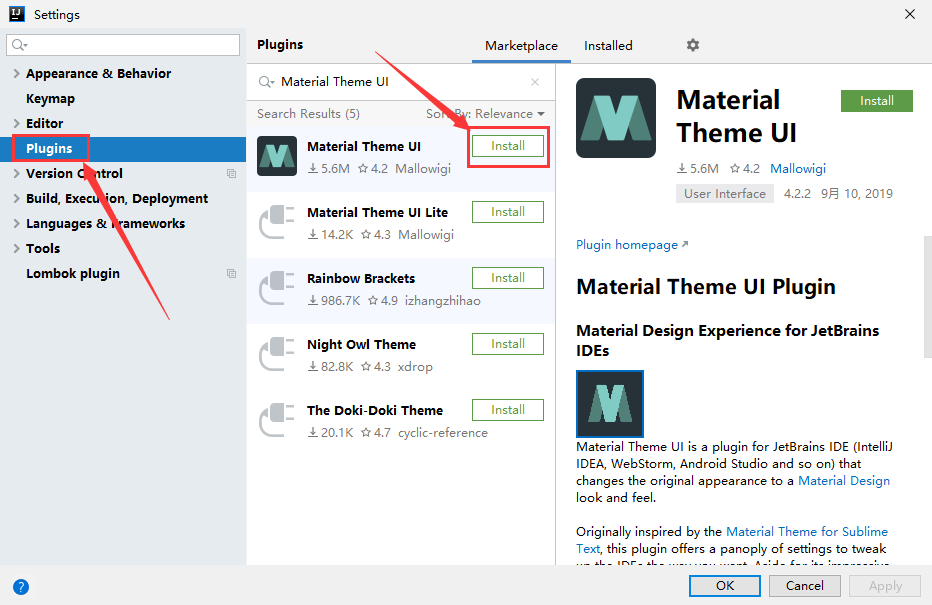Click Version Control project-level settings icon
Screen dimensions: 932x605
coord(231,174)
